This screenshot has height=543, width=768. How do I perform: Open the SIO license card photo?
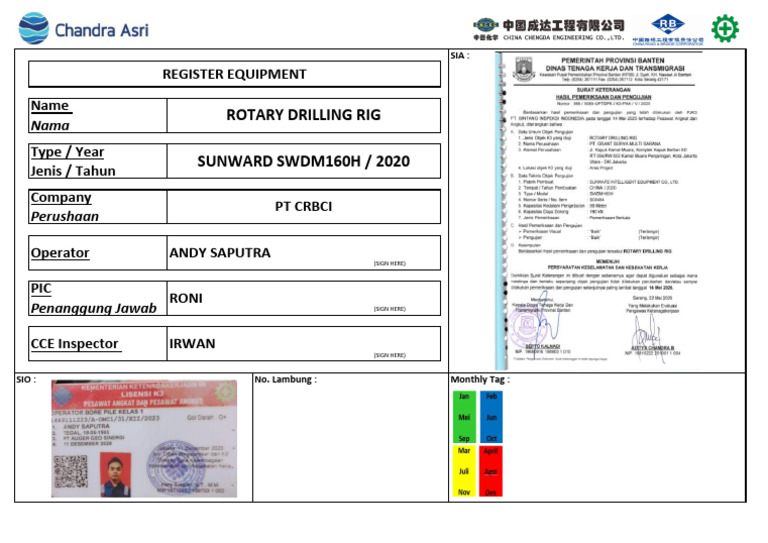click(144, 439)
